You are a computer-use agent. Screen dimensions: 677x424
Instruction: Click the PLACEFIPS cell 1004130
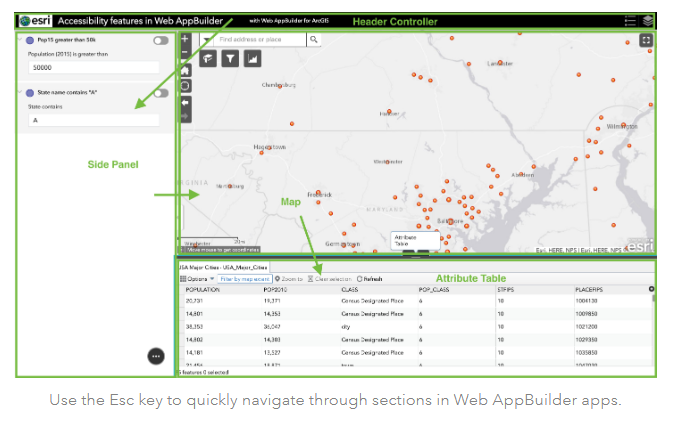(586, 301)
